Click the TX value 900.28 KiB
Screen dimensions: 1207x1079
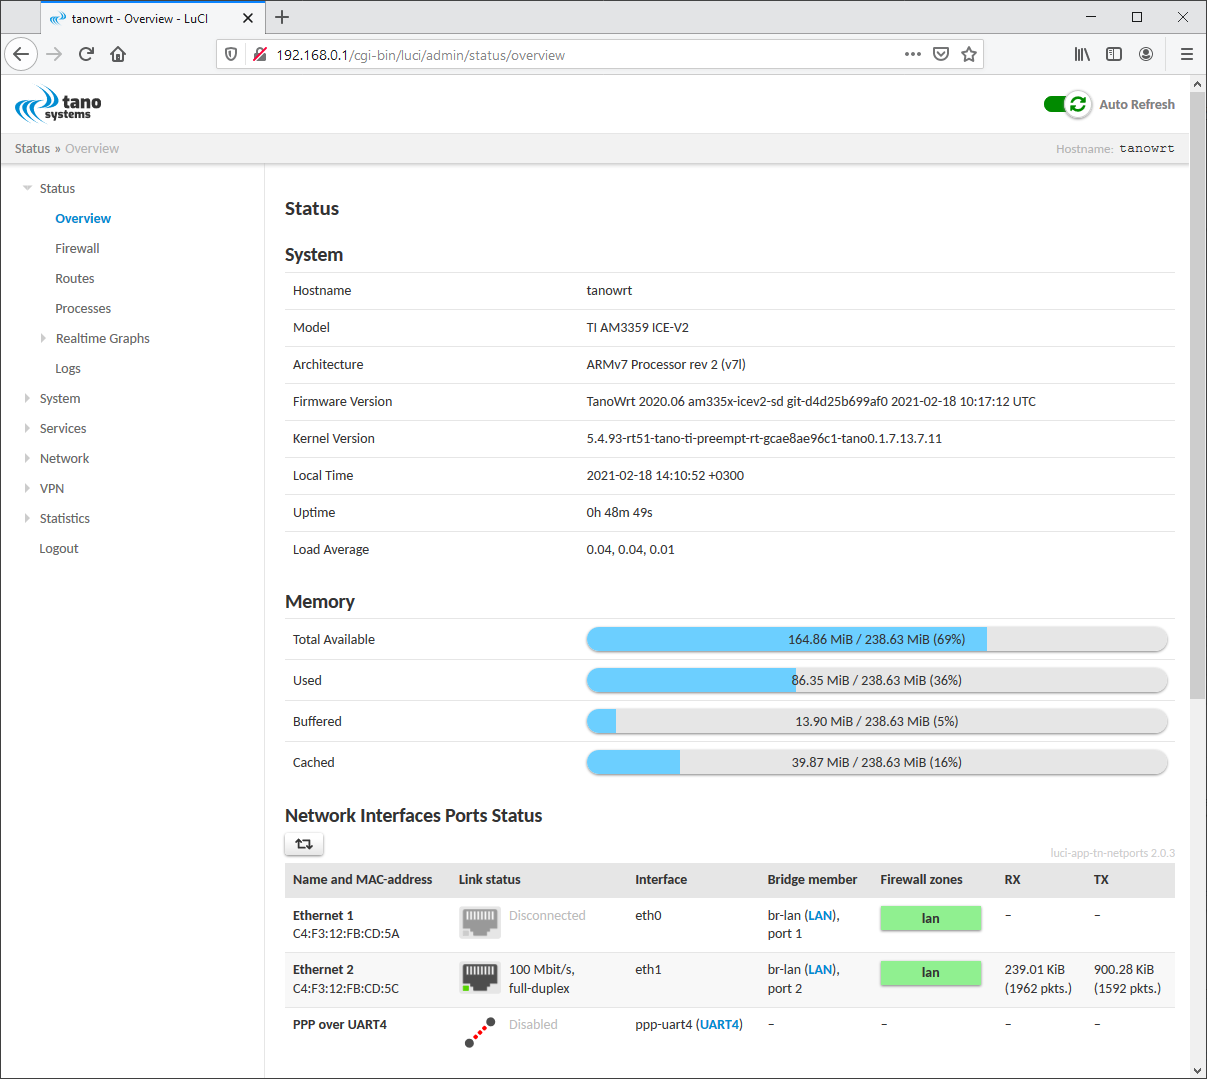[x=1124, y=969]
